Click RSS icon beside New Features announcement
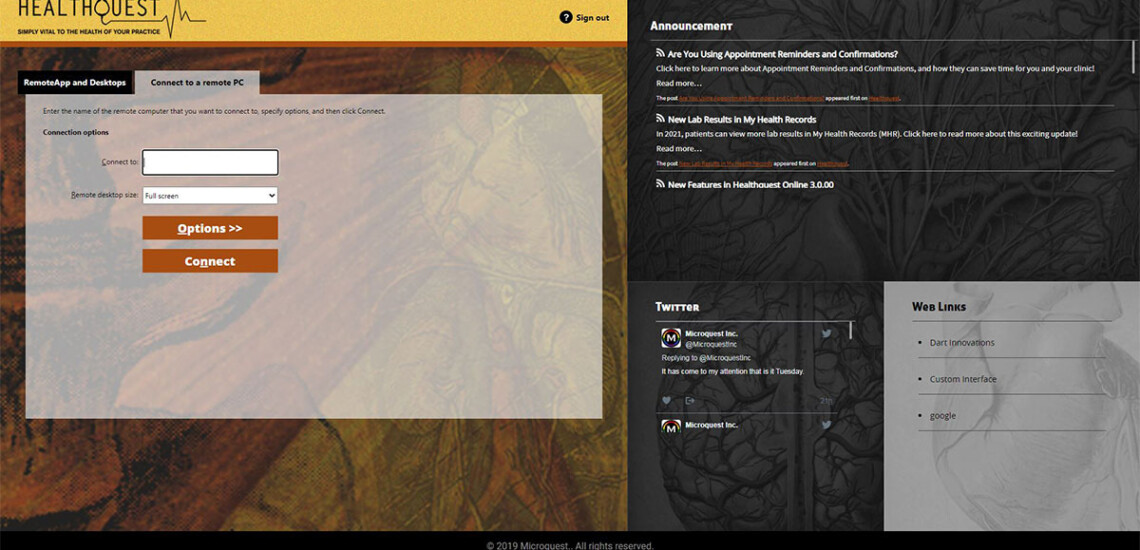This screenshot has height=550, width=1140. (660, 184)
